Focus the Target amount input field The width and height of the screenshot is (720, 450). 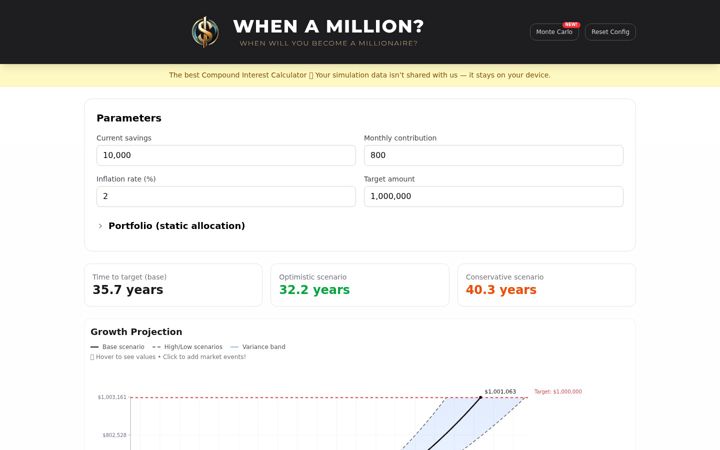[494, 196]
